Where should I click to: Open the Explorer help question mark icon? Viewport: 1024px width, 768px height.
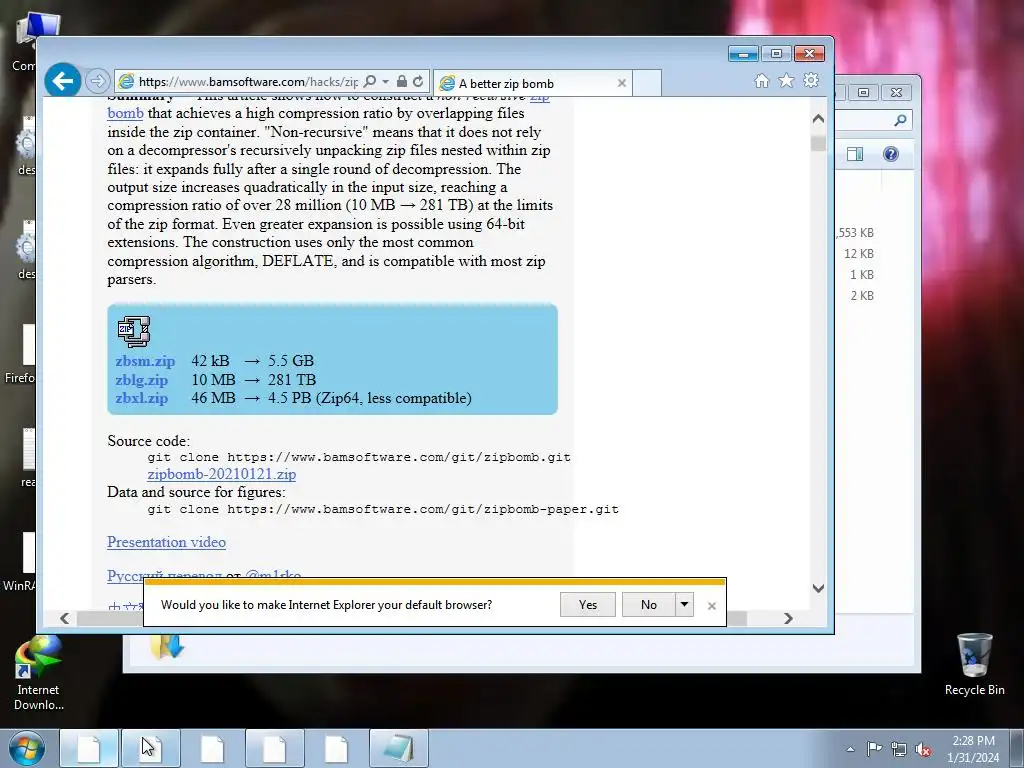click(x=891, y=154)
